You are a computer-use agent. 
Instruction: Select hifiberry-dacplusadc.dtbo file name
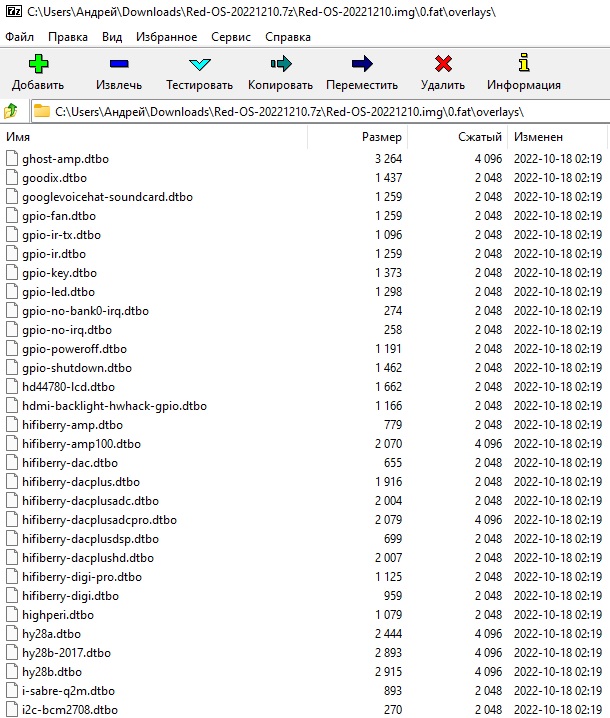coord(91,501)
